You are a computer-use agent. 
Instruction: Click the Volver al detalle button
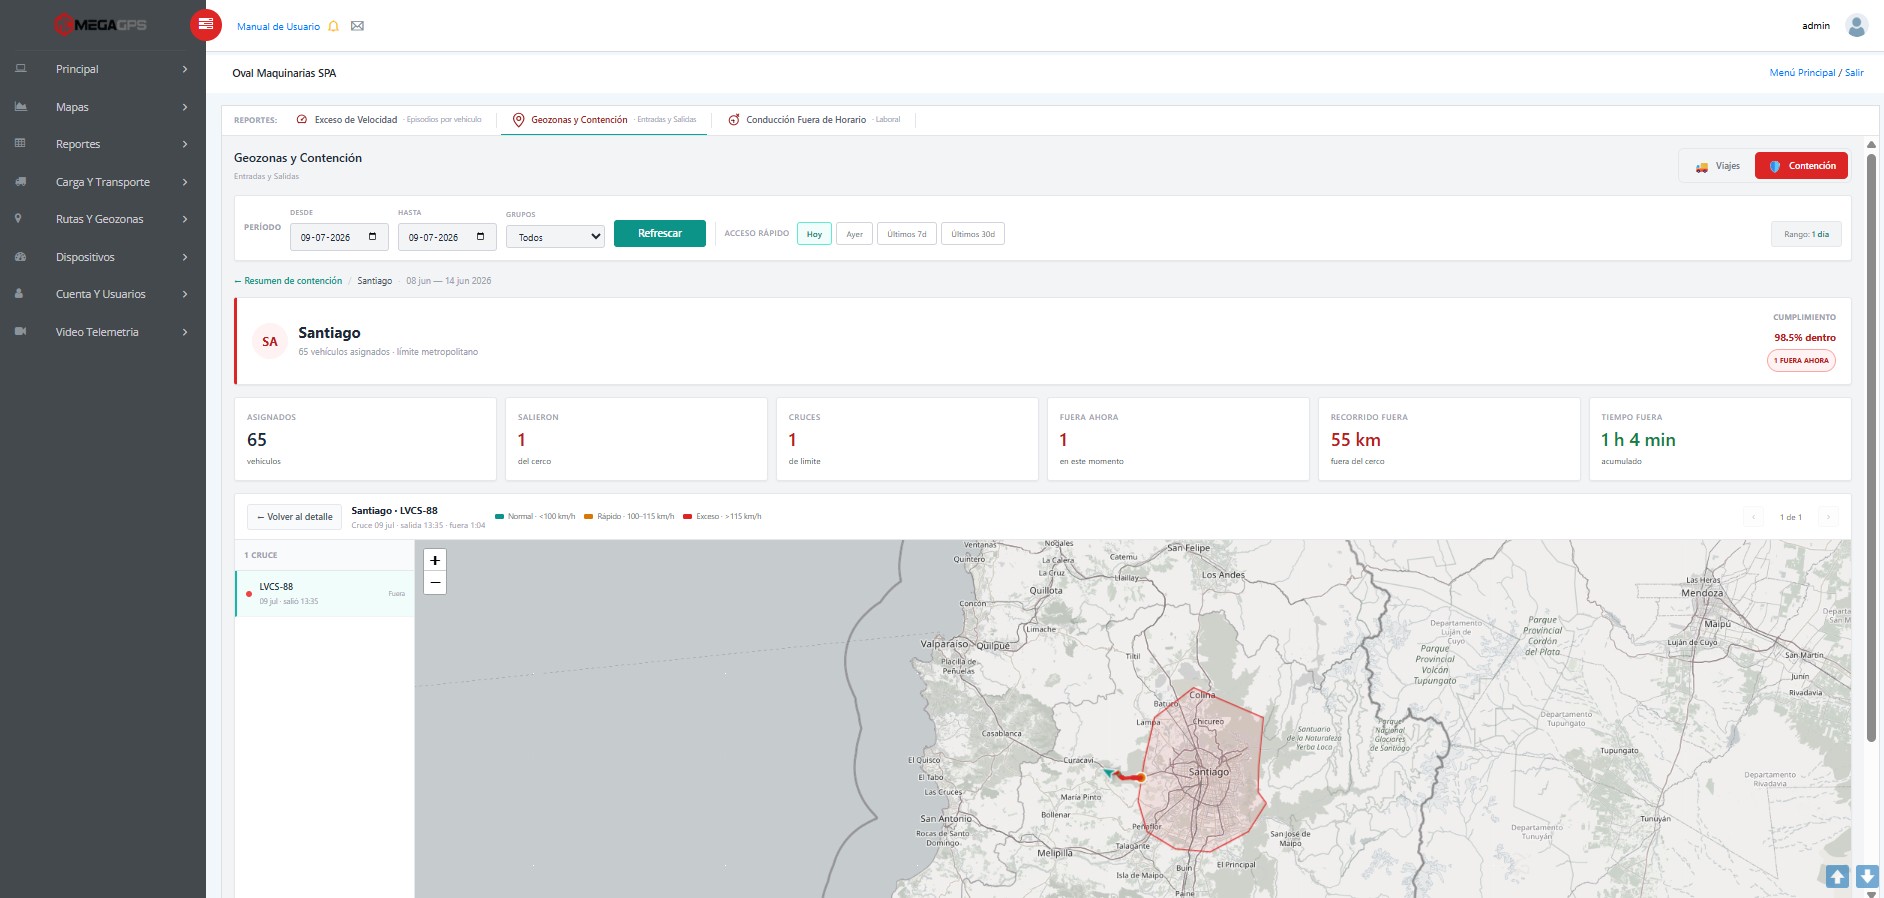point(294,517)
